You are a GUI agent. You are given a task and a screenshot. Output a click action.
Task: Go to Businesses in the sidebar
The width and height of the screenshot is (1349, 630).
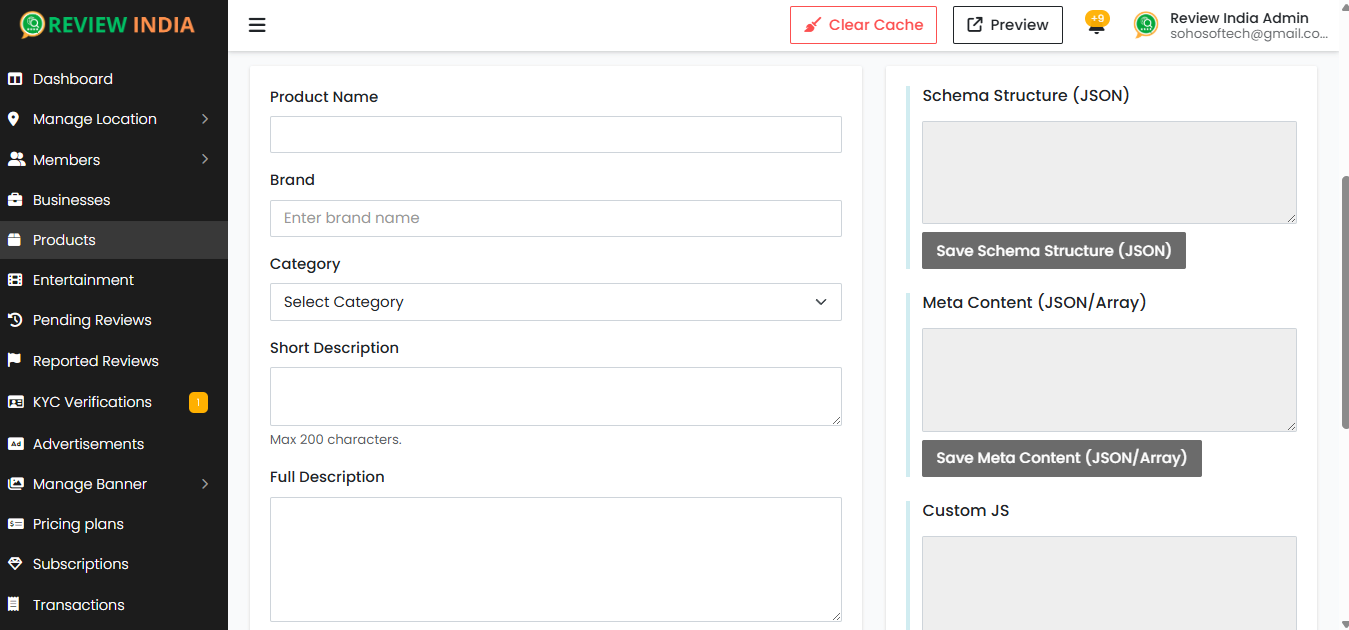coord(114,200)
